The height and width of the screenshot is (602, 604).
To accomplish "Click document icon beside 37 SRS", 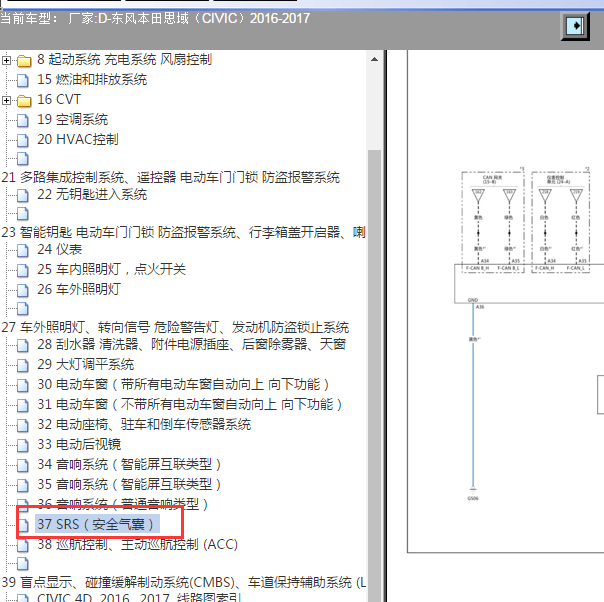I will coord(23,525).
